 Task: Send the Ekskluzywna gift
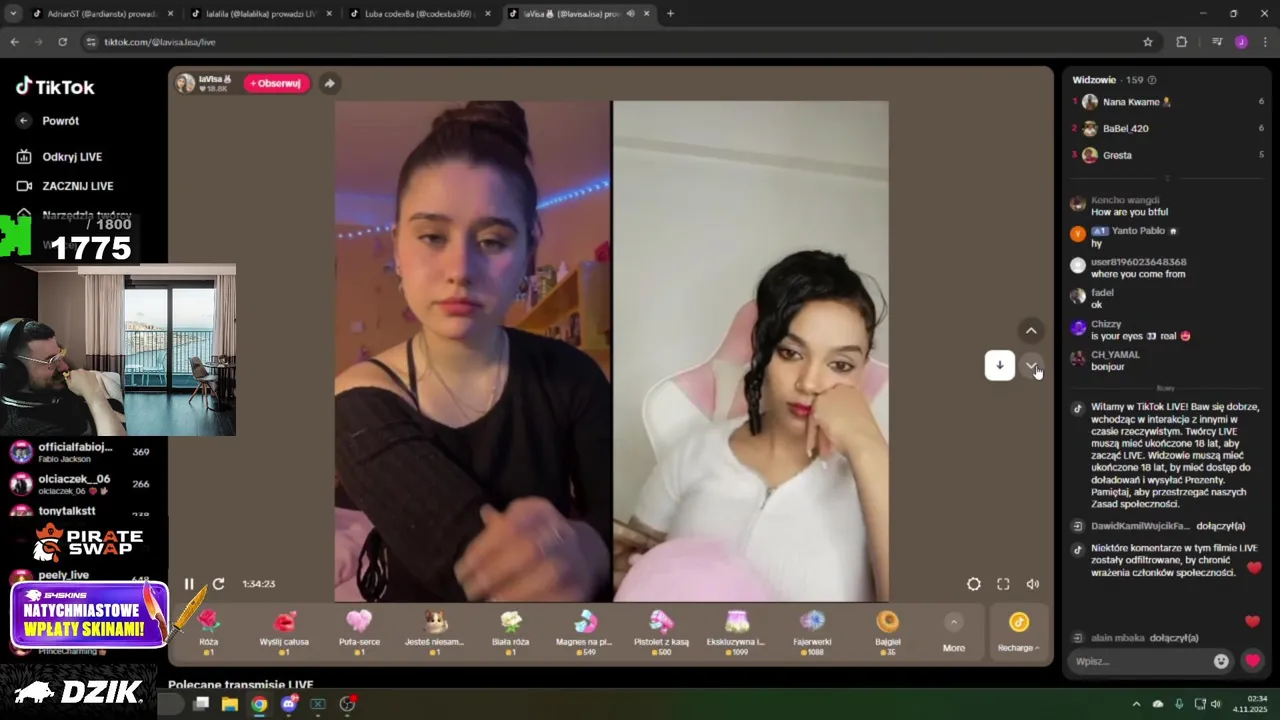tap(736, 632)
